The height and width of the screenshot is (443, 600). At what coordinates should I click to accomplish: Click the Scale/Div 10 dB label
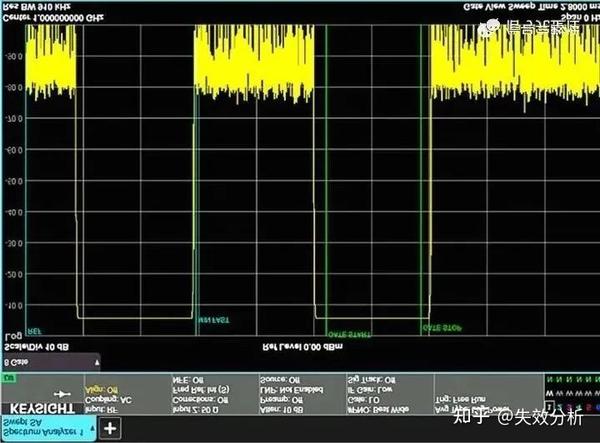(36, 347)
